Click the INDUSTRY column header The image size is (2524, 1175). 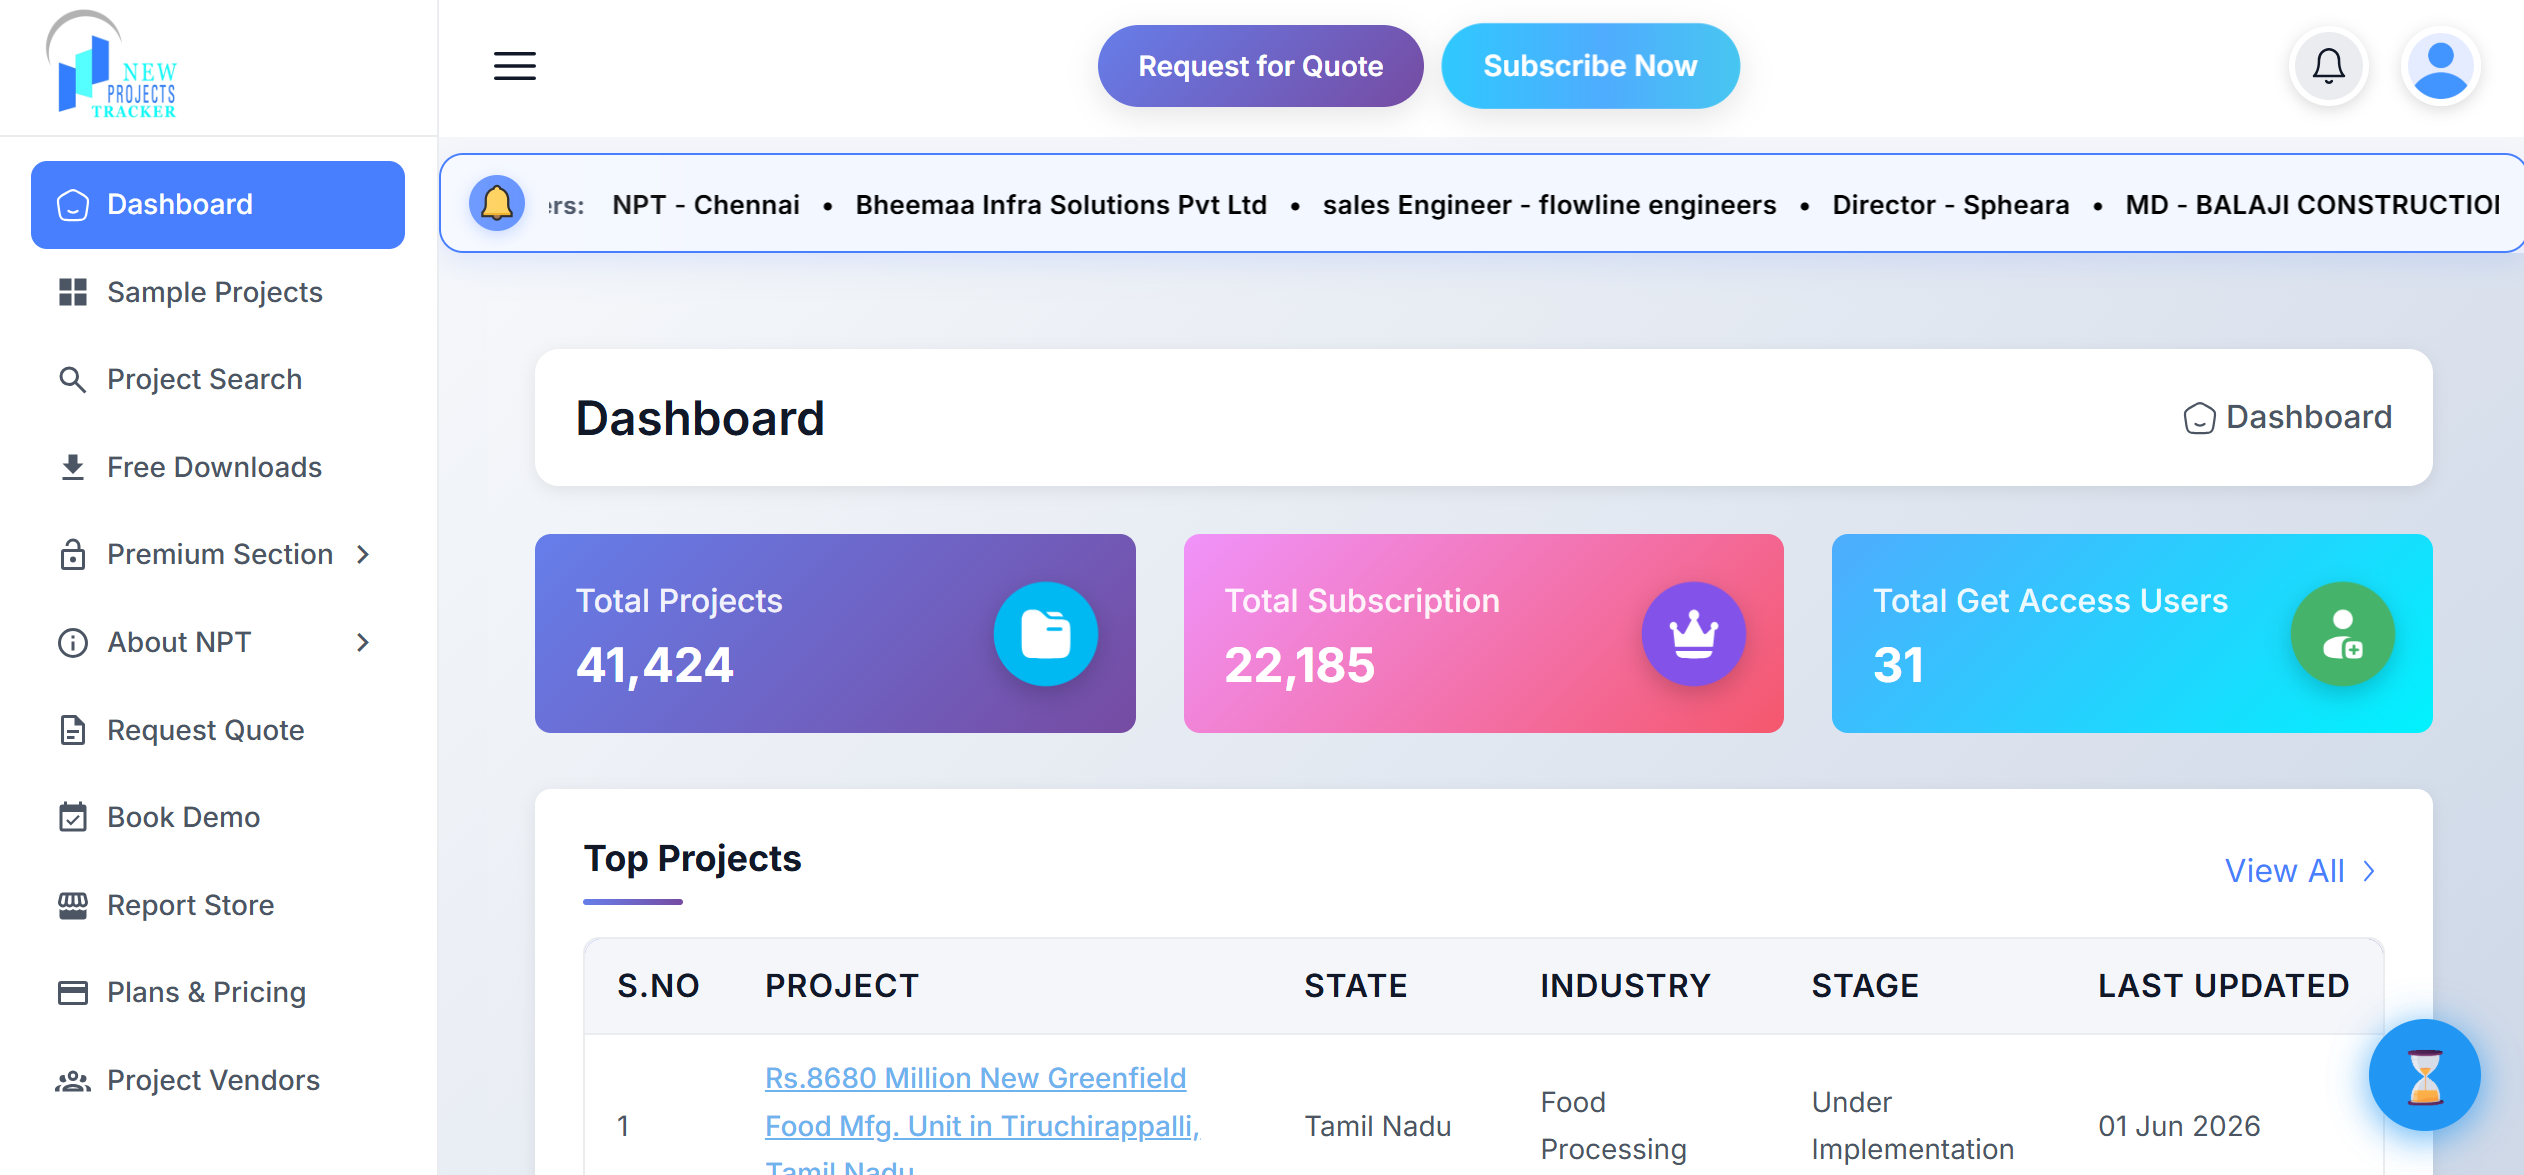pos(1625,986)
